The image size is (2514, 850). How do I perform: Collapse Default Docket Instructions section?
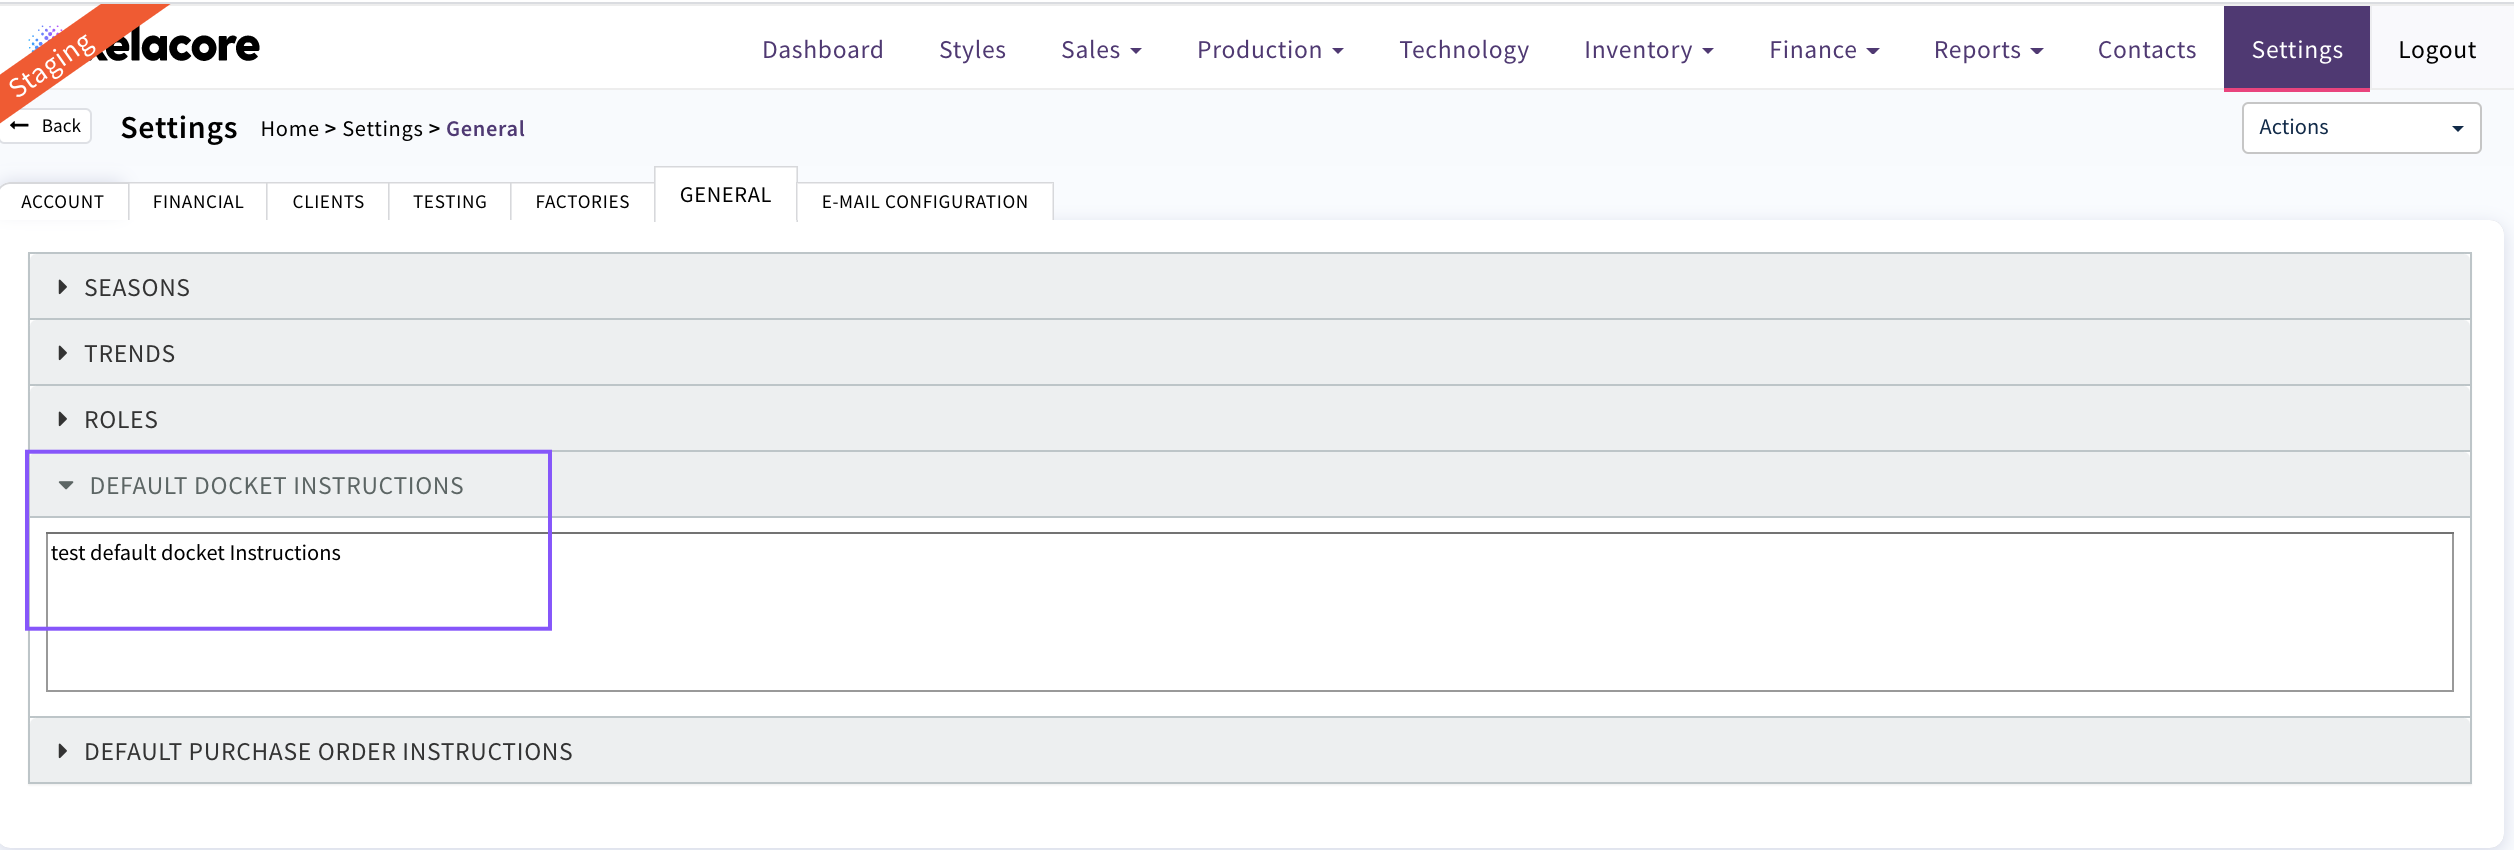pos(276,486)
